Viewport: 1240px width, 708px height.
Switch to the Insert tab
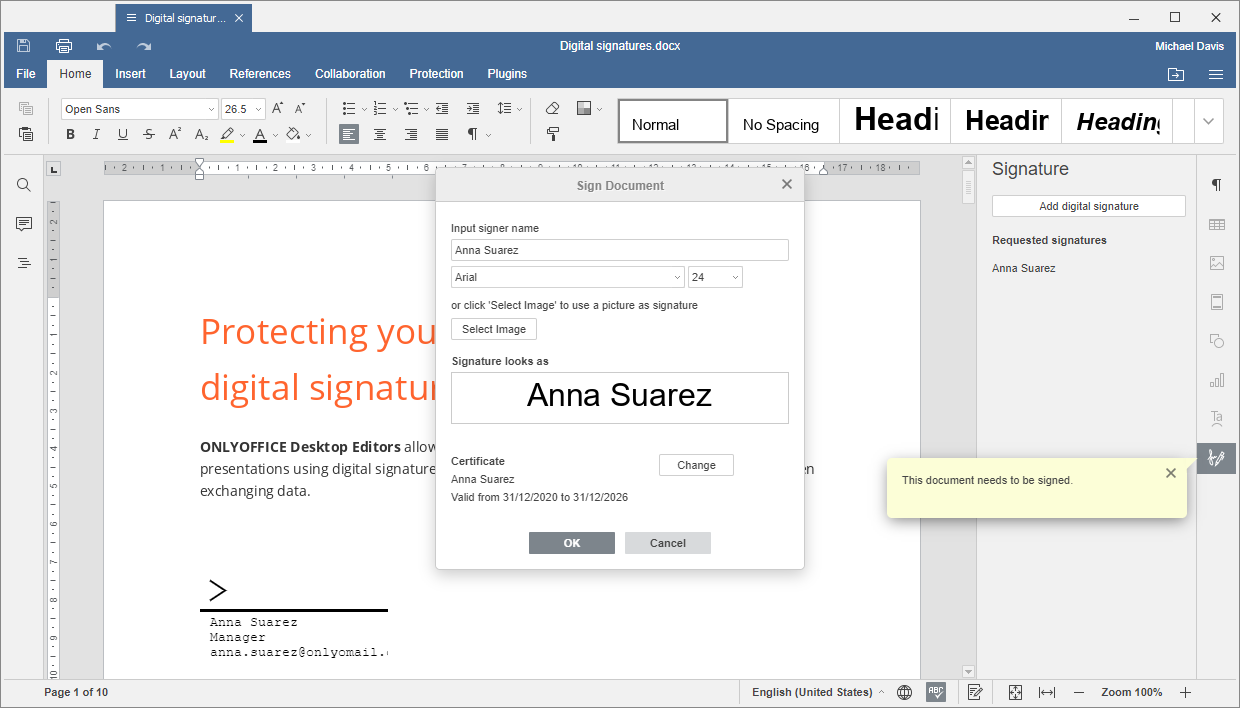(x=130, y=74)
